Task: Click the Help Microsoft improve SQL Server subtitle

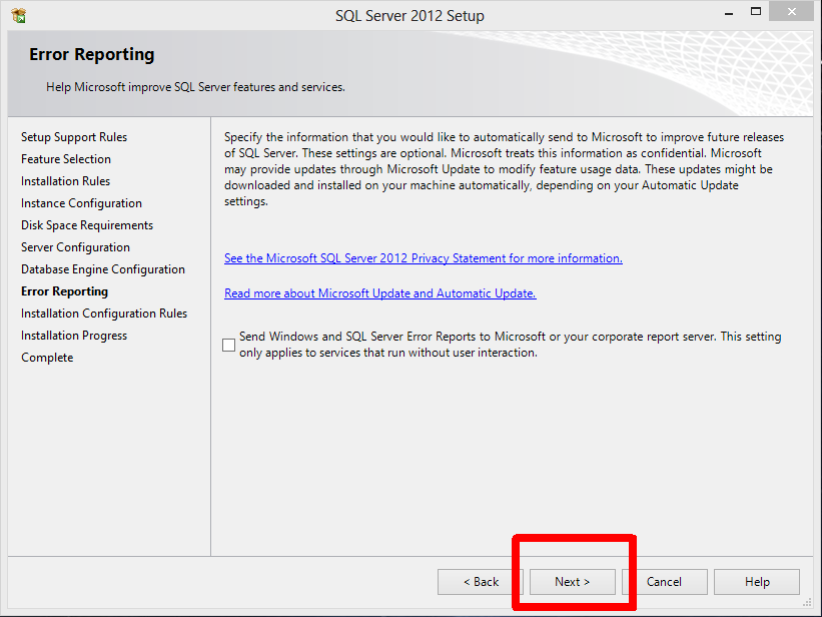Action: pos(196,87)
